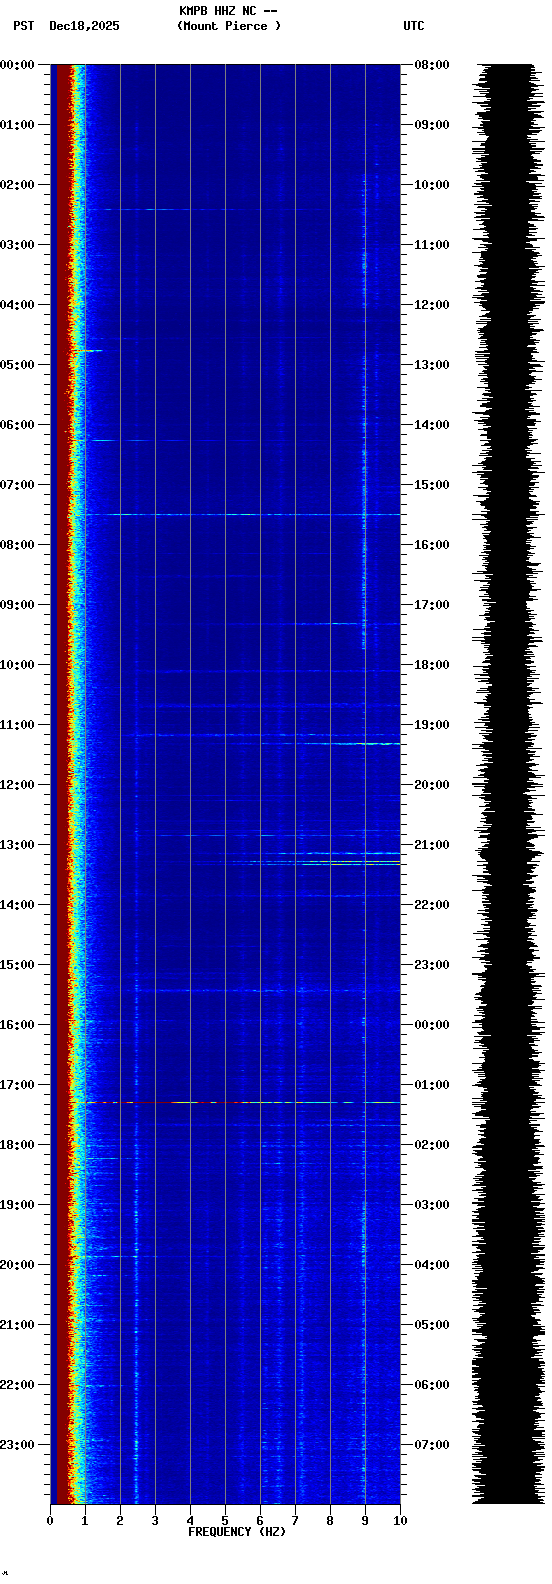Click the '(Mount Pierce )' subtitle

coord(229,26)
